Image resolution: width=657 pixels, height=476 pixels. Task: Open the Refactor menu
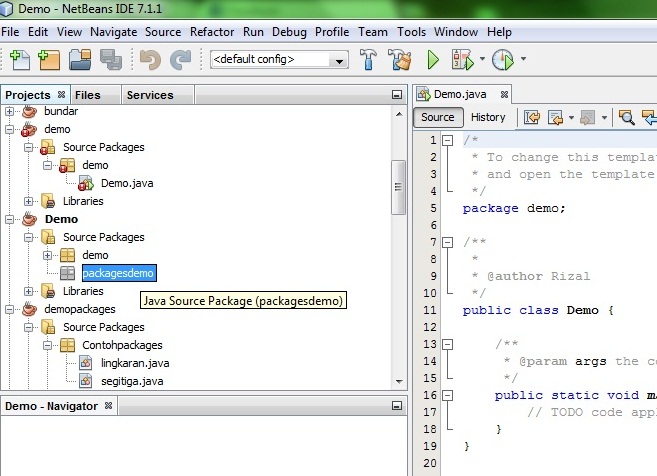[212, 32]
